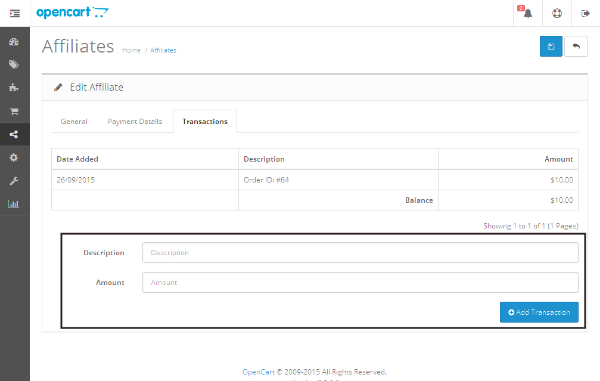Select the Transactions tab
The image size is (600, 381).
pyautogui.click(x=205, y=121)
